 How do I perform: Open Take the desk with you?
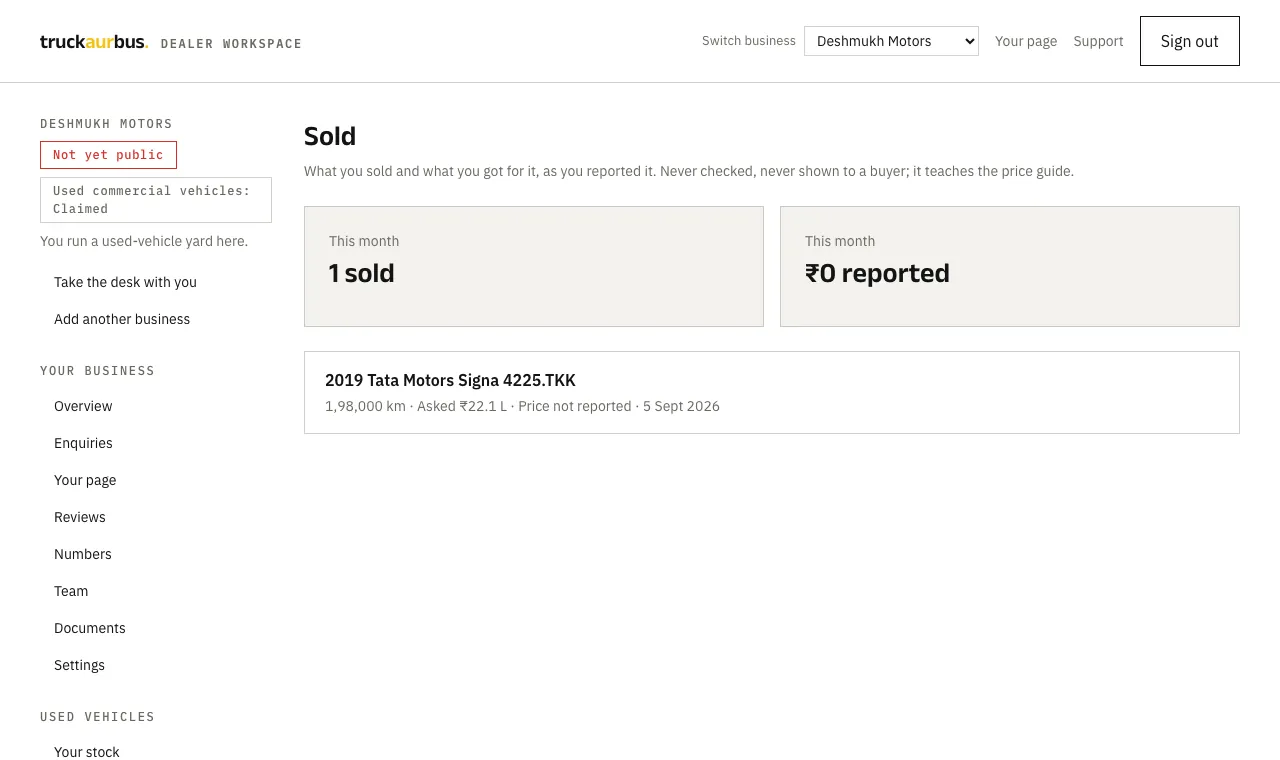(125, 282)
